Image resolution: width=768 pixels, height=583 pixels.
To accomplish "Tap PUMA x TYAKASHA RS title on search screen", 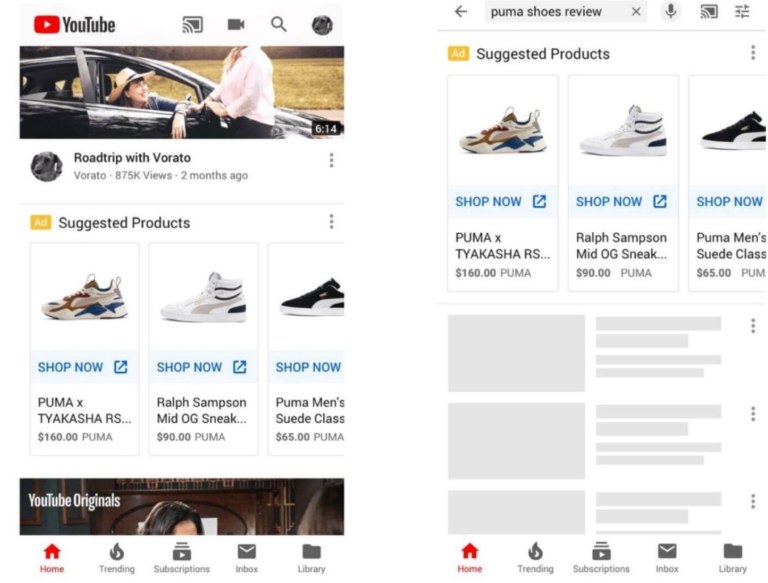I will [x=503, y=245].
